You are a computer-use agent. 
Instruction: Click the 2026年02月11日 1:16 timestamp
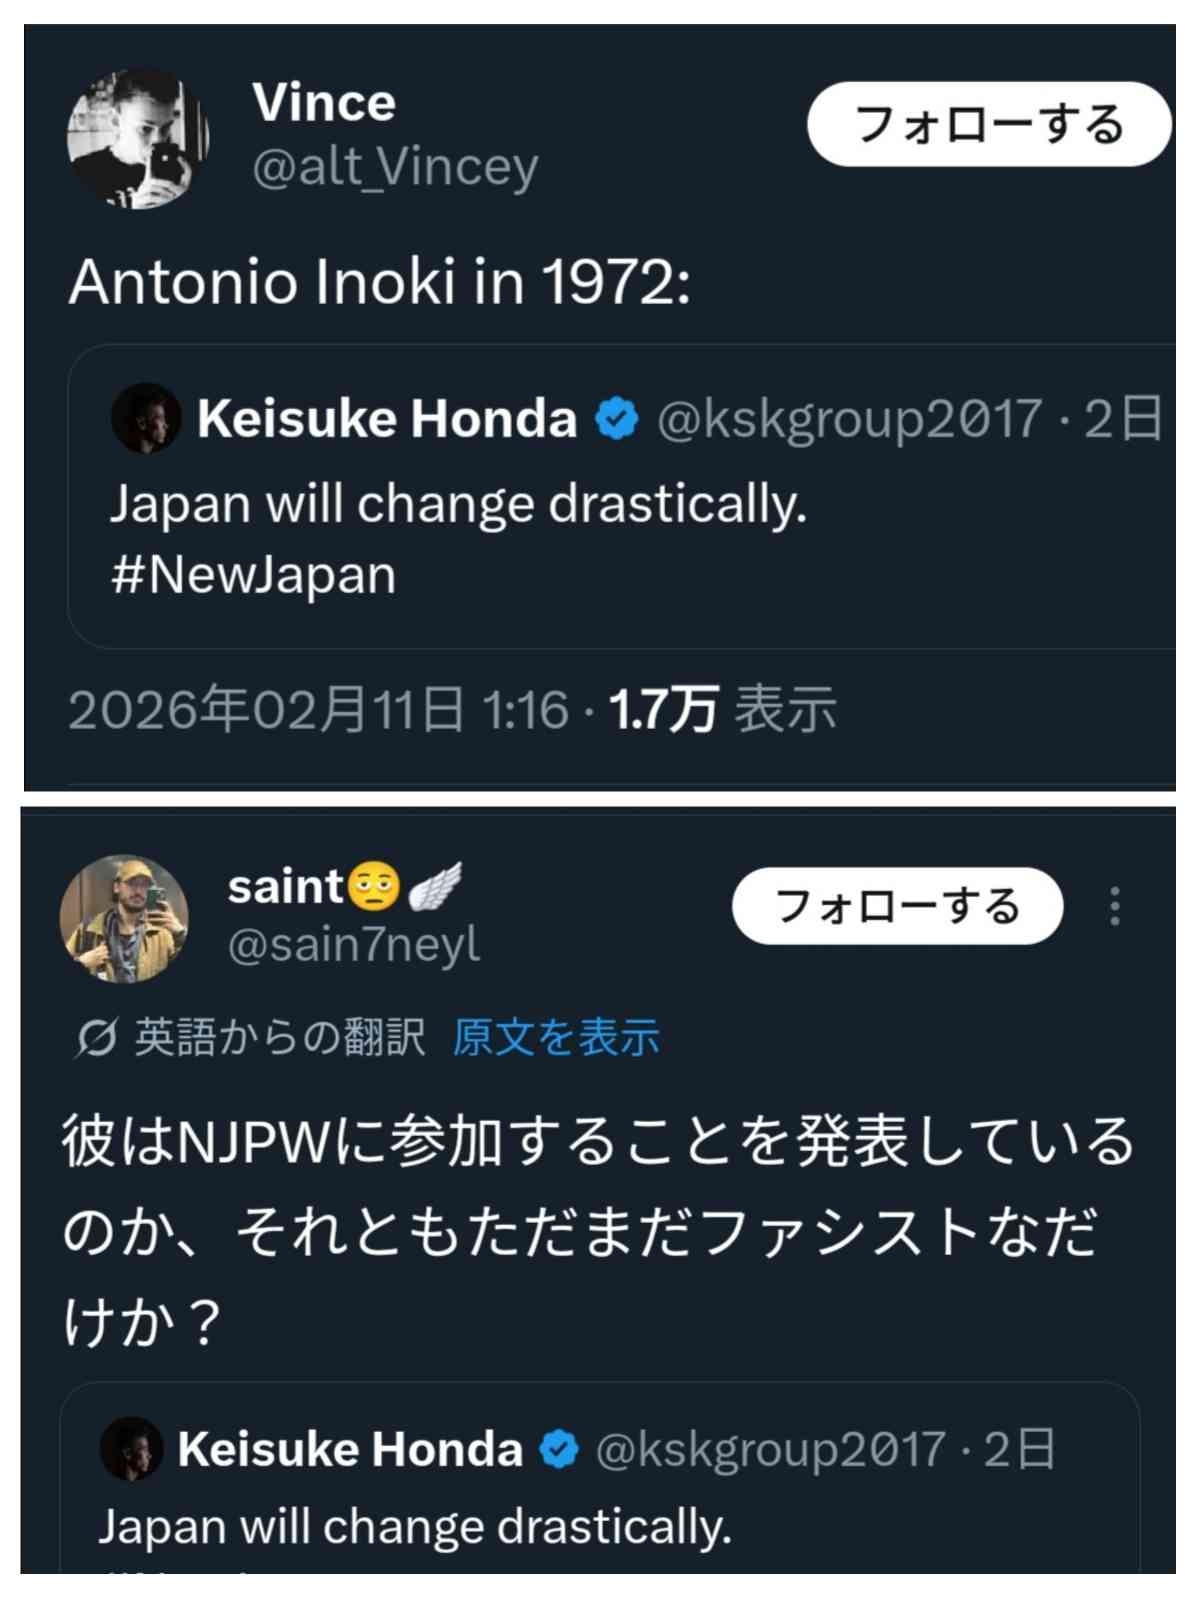(x=318, y=710)
